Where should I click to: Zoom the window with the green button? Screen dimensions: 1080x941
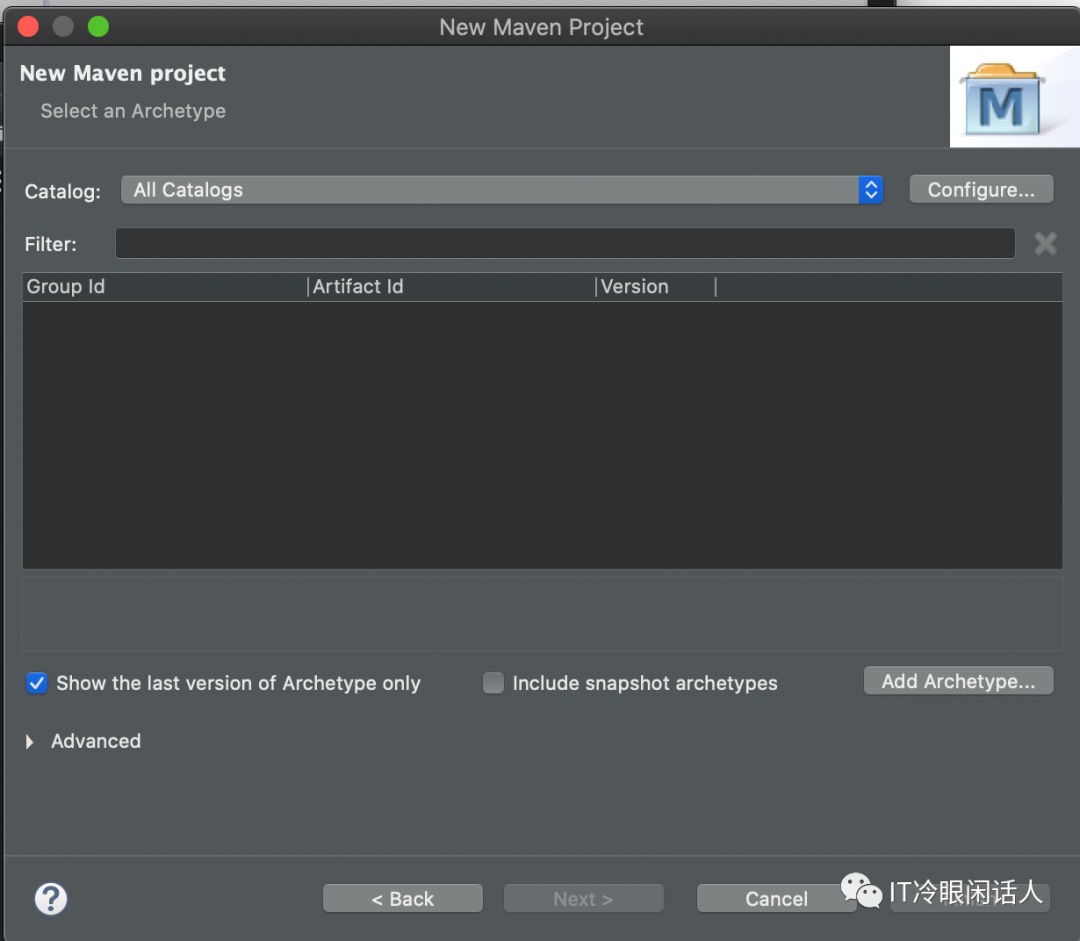pos(98,27)
